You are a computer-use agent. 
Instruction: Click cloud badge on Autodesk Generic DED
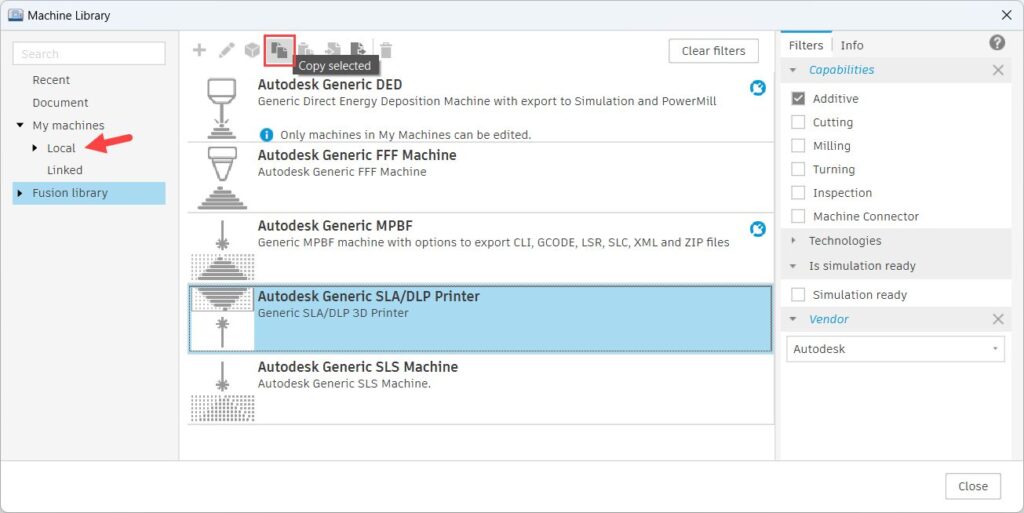[758, 88]
